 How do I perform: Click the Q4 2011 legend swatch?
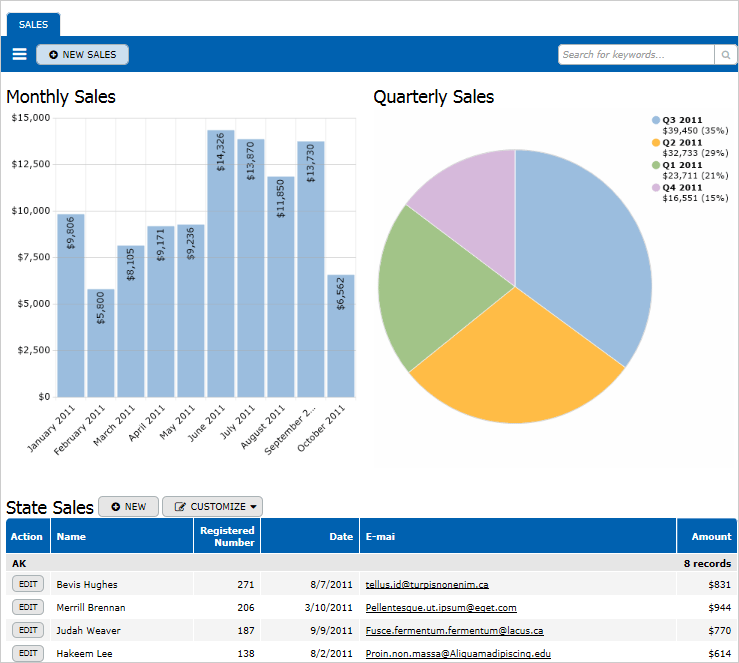click(656, 188)
